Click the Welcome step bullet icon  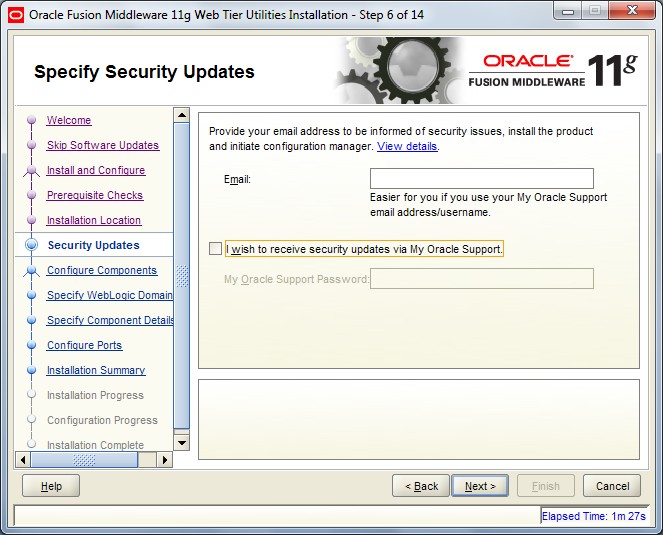[x=31, y=120]
